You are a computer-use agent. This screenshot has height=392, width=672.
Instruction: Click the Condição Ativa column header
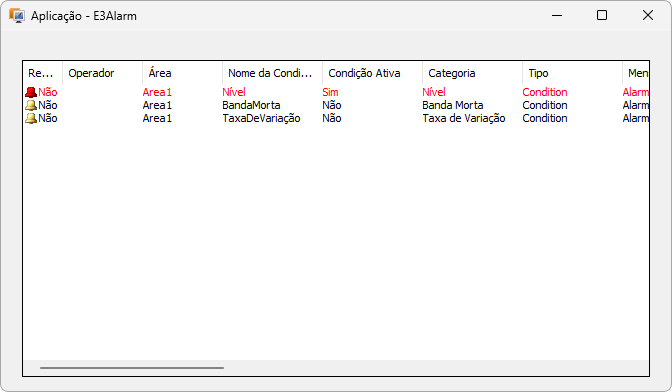(372, 73)
